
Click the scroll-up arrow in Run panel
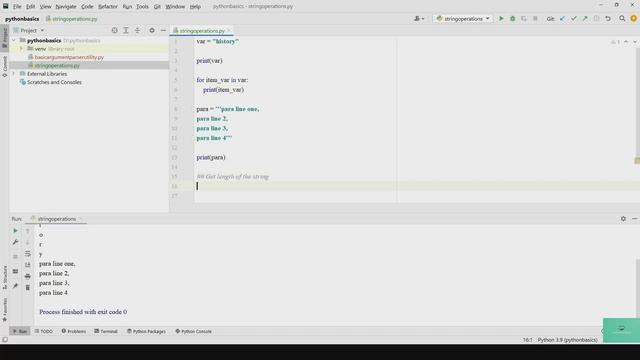(28, 231)
